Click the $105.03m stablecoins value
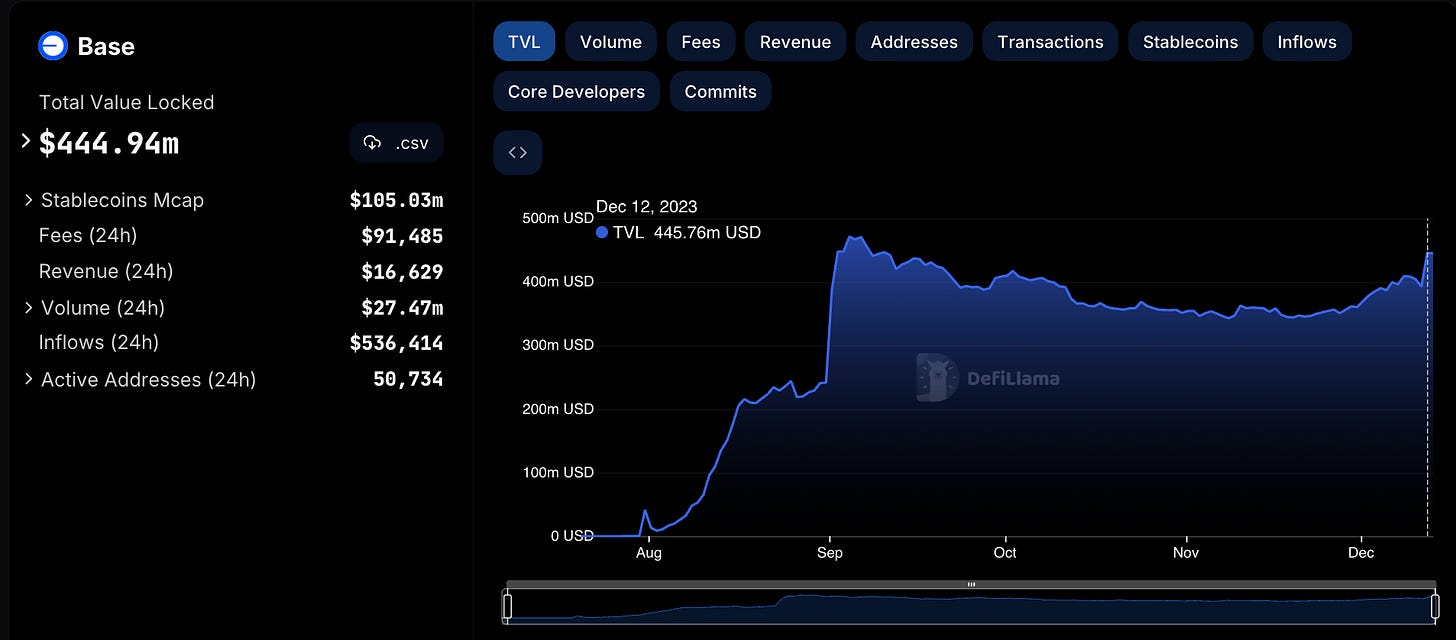The image size is (1456, 640). [x=396, y=200]
